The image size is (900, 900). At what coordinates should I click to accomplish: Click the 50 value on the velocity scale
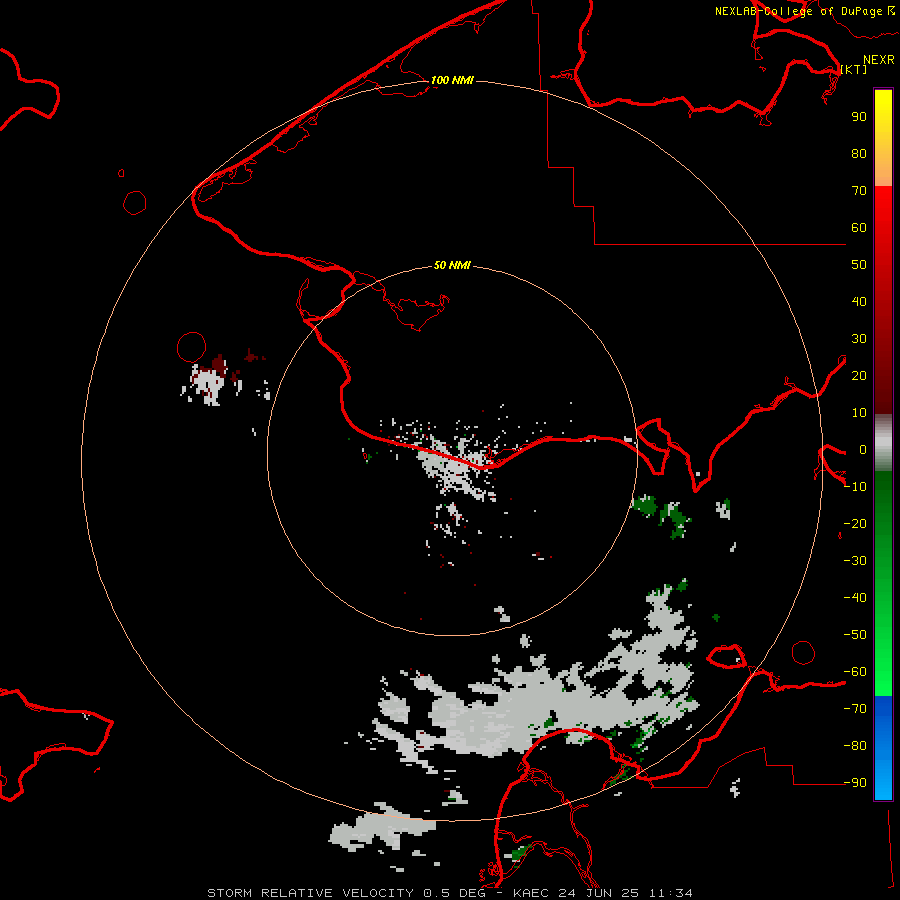(x=859, y=265)
